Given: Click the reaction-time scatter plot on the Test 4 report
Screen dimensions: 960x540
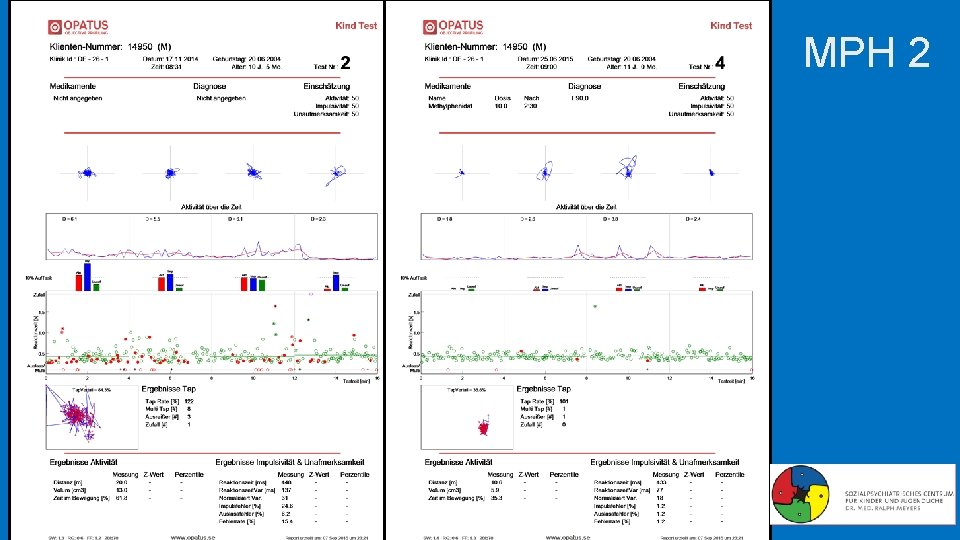Looking at the screenshot, I should (x=587, y=333).
